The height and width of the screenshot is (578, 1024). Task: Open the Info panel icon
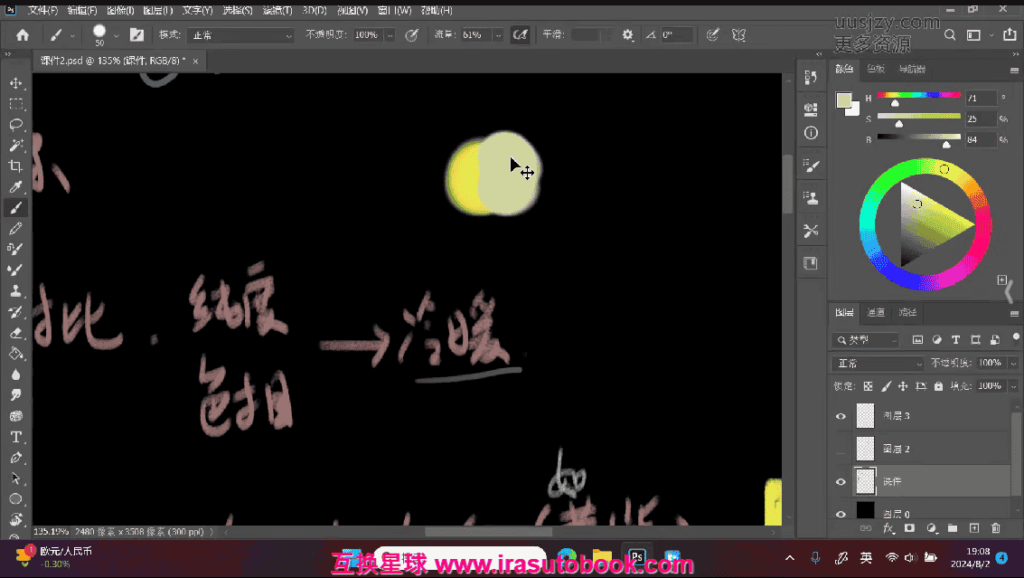[811, 133]
